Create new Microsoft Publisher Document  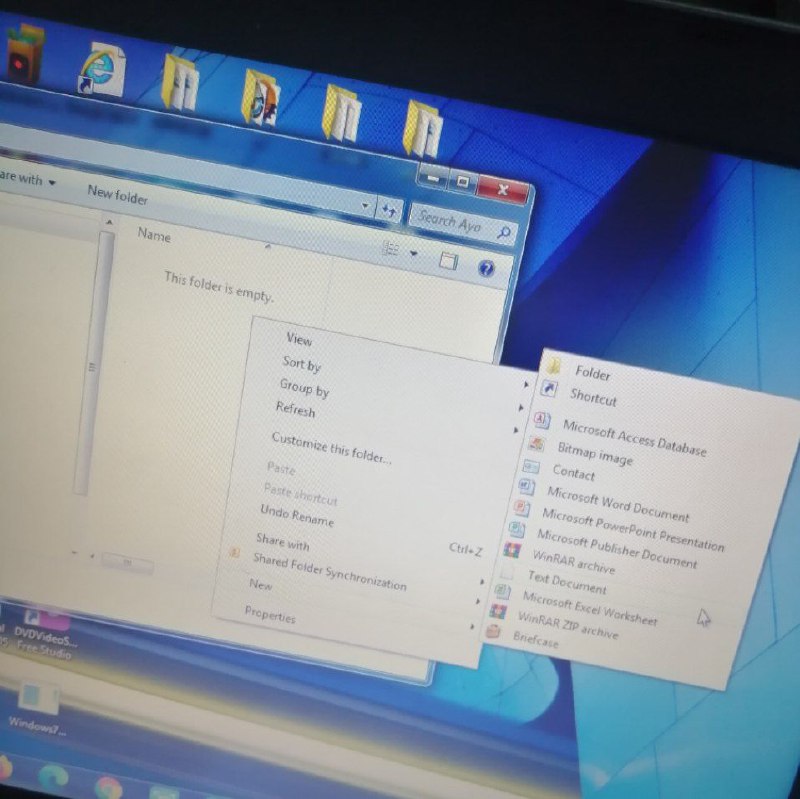[616, 548]
